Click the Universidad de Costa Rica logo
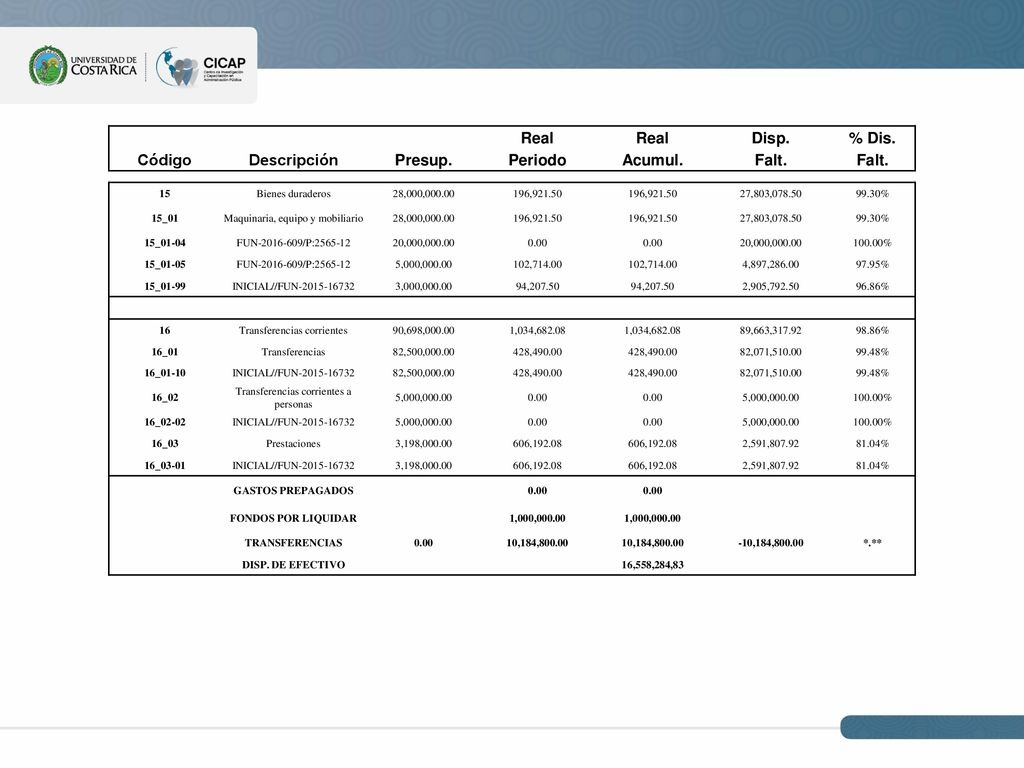Viewport: 1024px width, 768px height. click(x=82, y=65)
